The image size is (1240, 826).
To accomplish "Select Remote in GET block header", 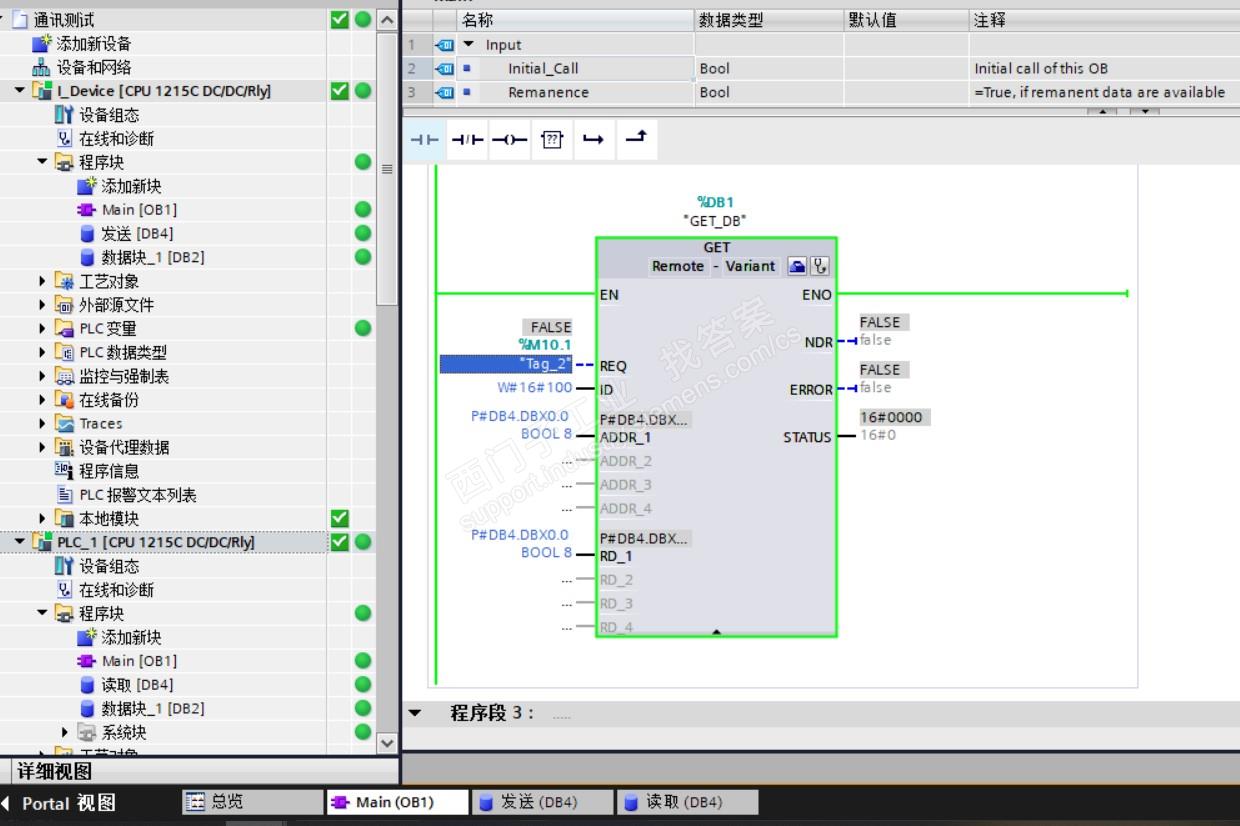I will point(678,266).
